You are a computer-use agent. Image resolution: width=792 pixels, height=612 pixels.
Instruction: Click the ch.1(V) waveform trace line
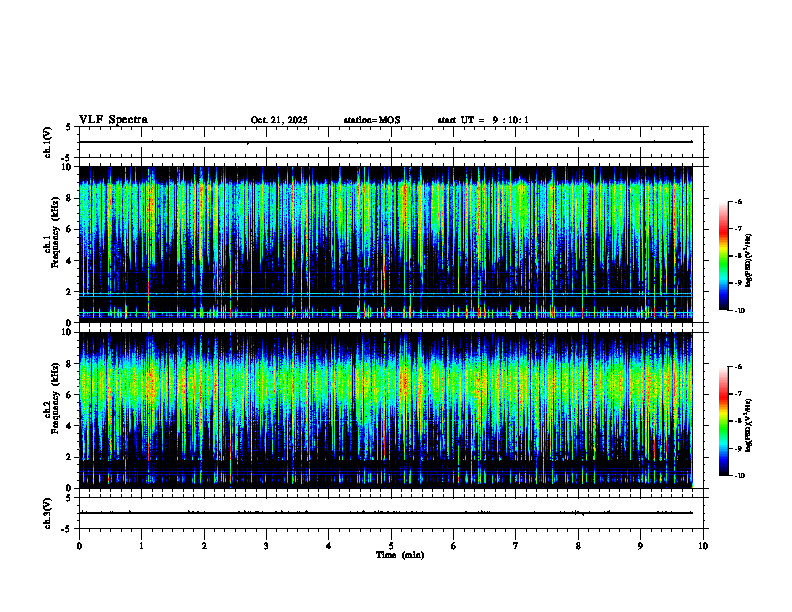[x=386, y=142]
